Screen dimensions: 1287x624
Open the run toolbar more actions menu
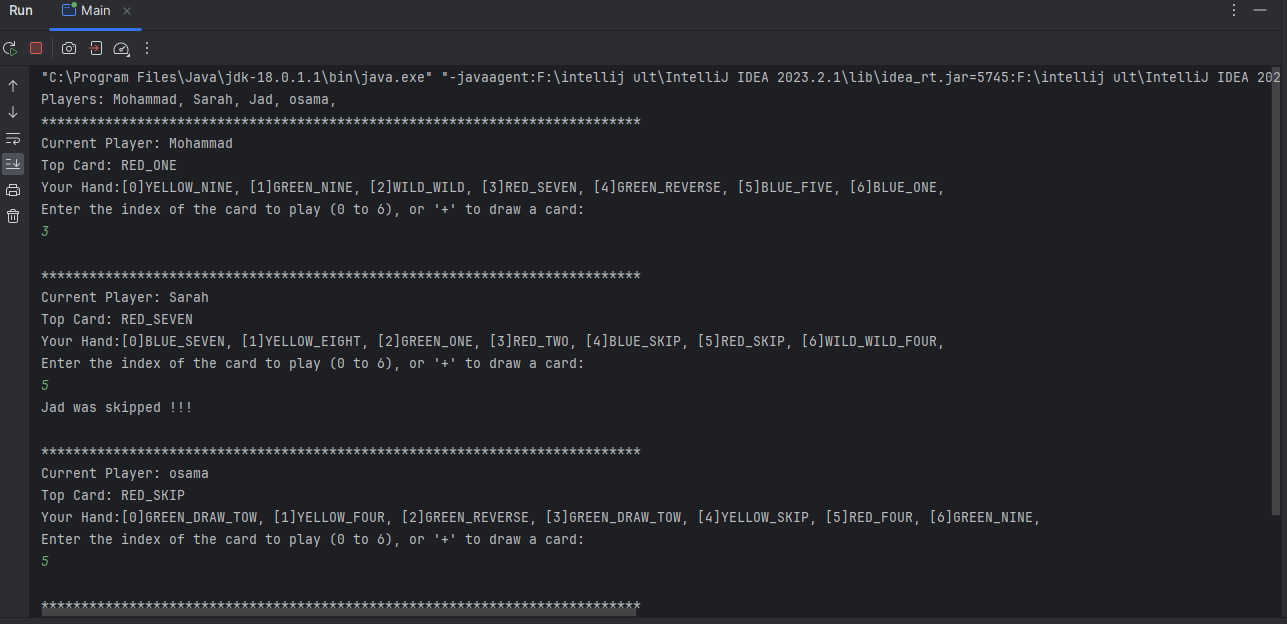click(147, 48)
